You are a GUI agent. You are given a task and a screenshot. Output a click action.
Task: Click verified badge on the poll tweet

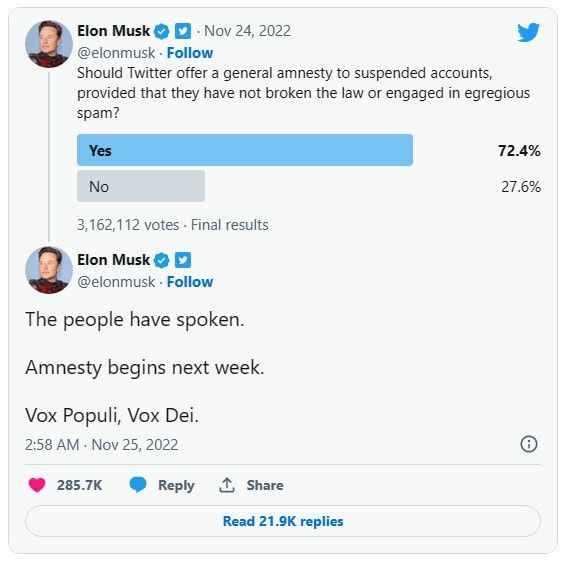[x=162, y=31]
